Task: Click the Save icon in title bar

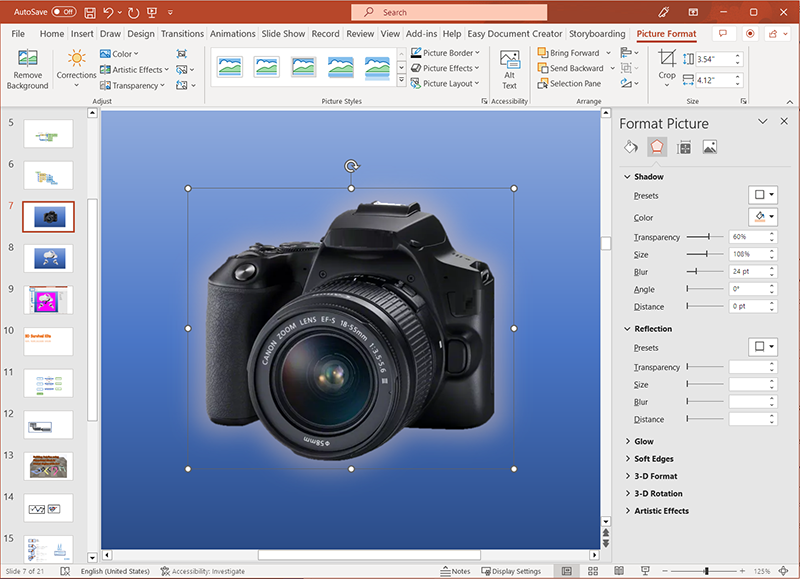Action: click(90, 12)
